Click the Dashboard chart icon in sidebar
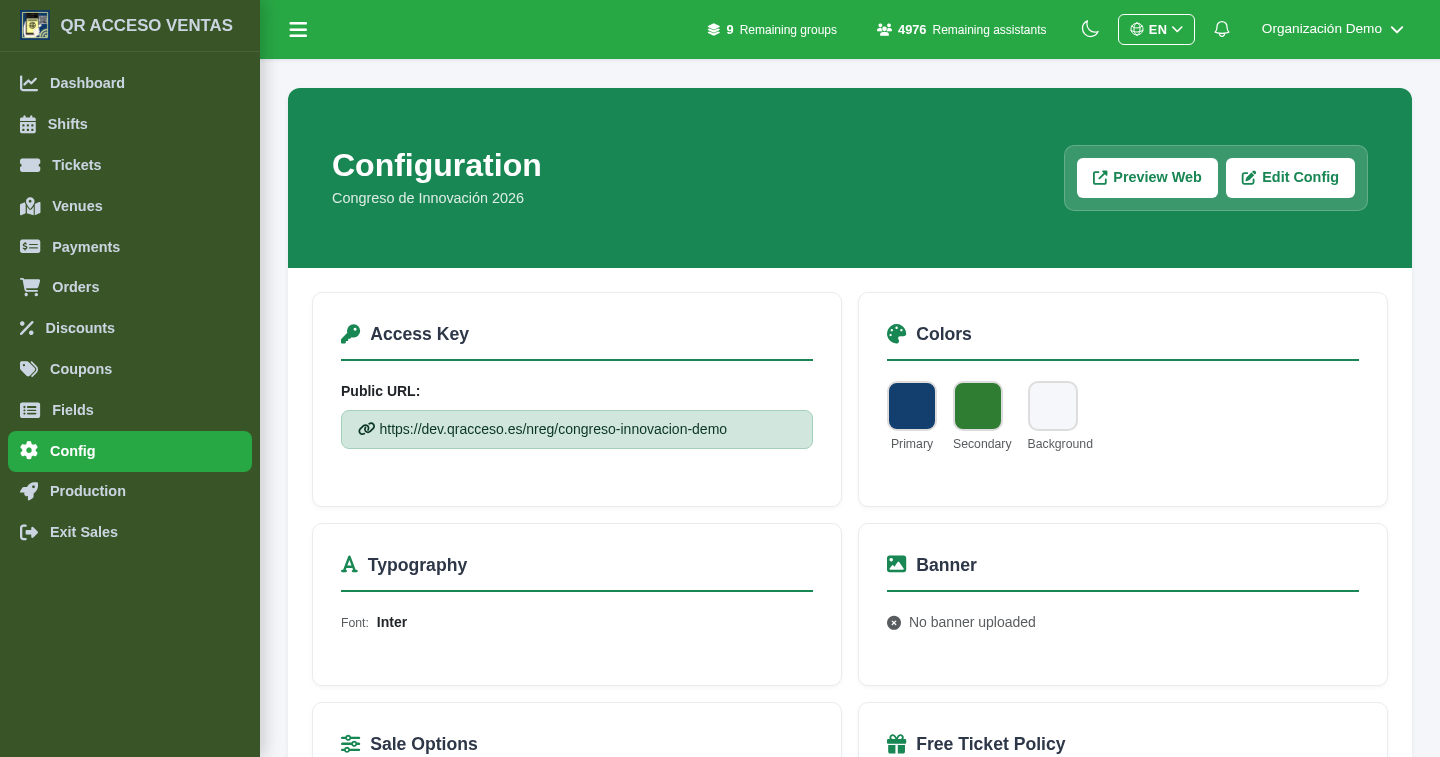 pos(29,83)
